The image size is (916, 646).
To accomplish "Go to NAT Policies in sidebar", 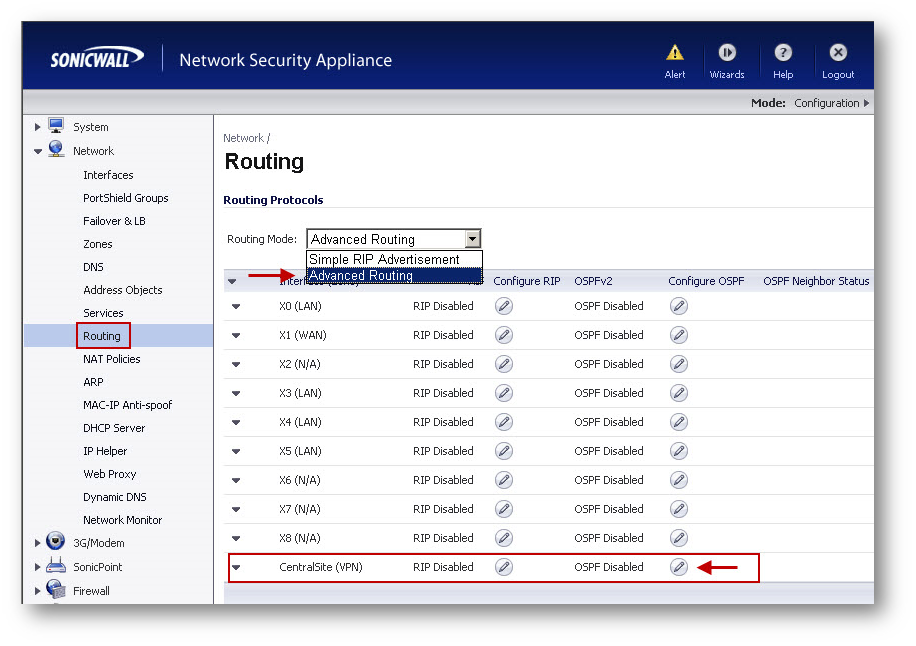I will (x=111, y=359).
